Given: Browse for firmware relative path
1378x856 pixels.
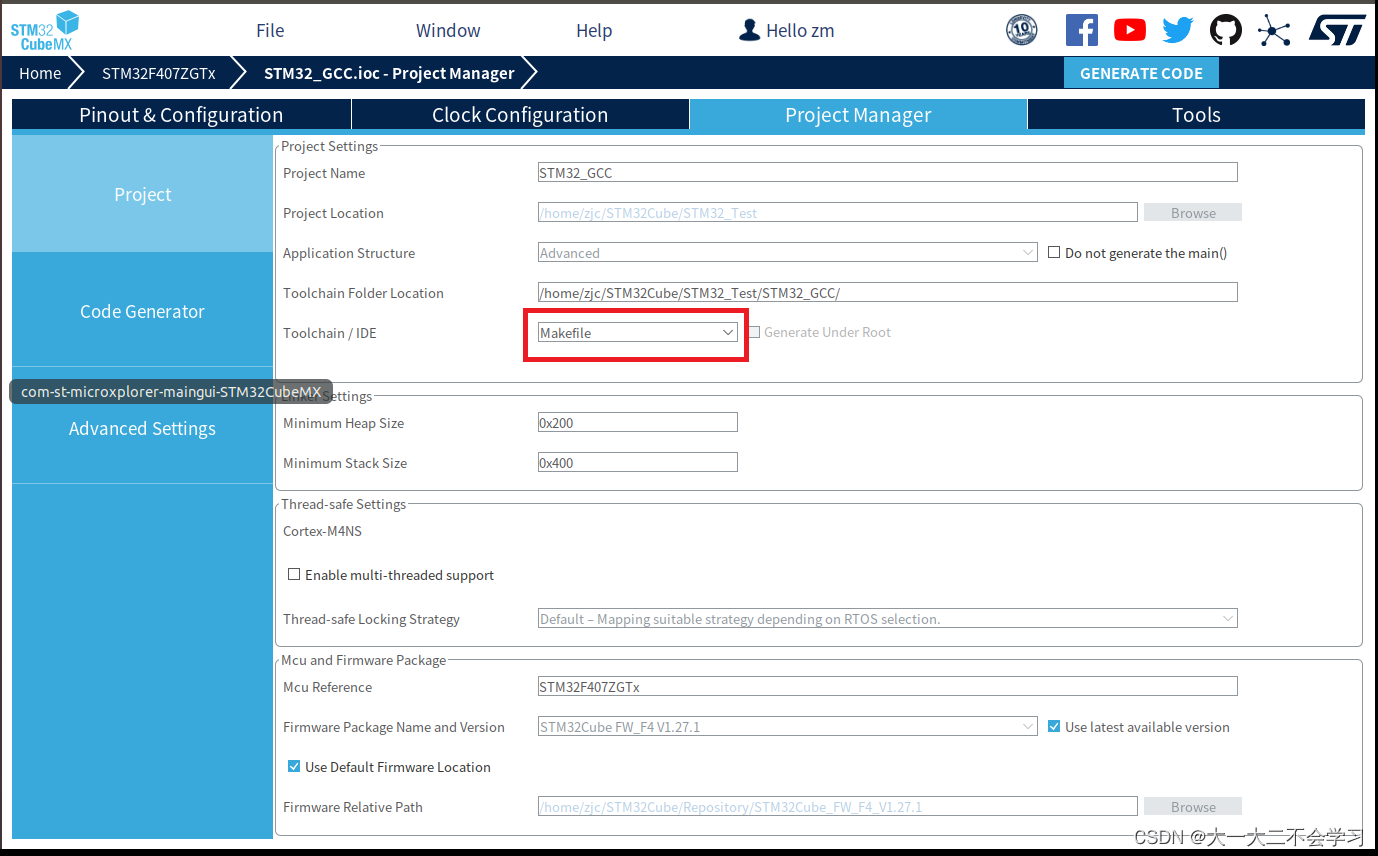Looking at the screenshot, I should 1193,807.
